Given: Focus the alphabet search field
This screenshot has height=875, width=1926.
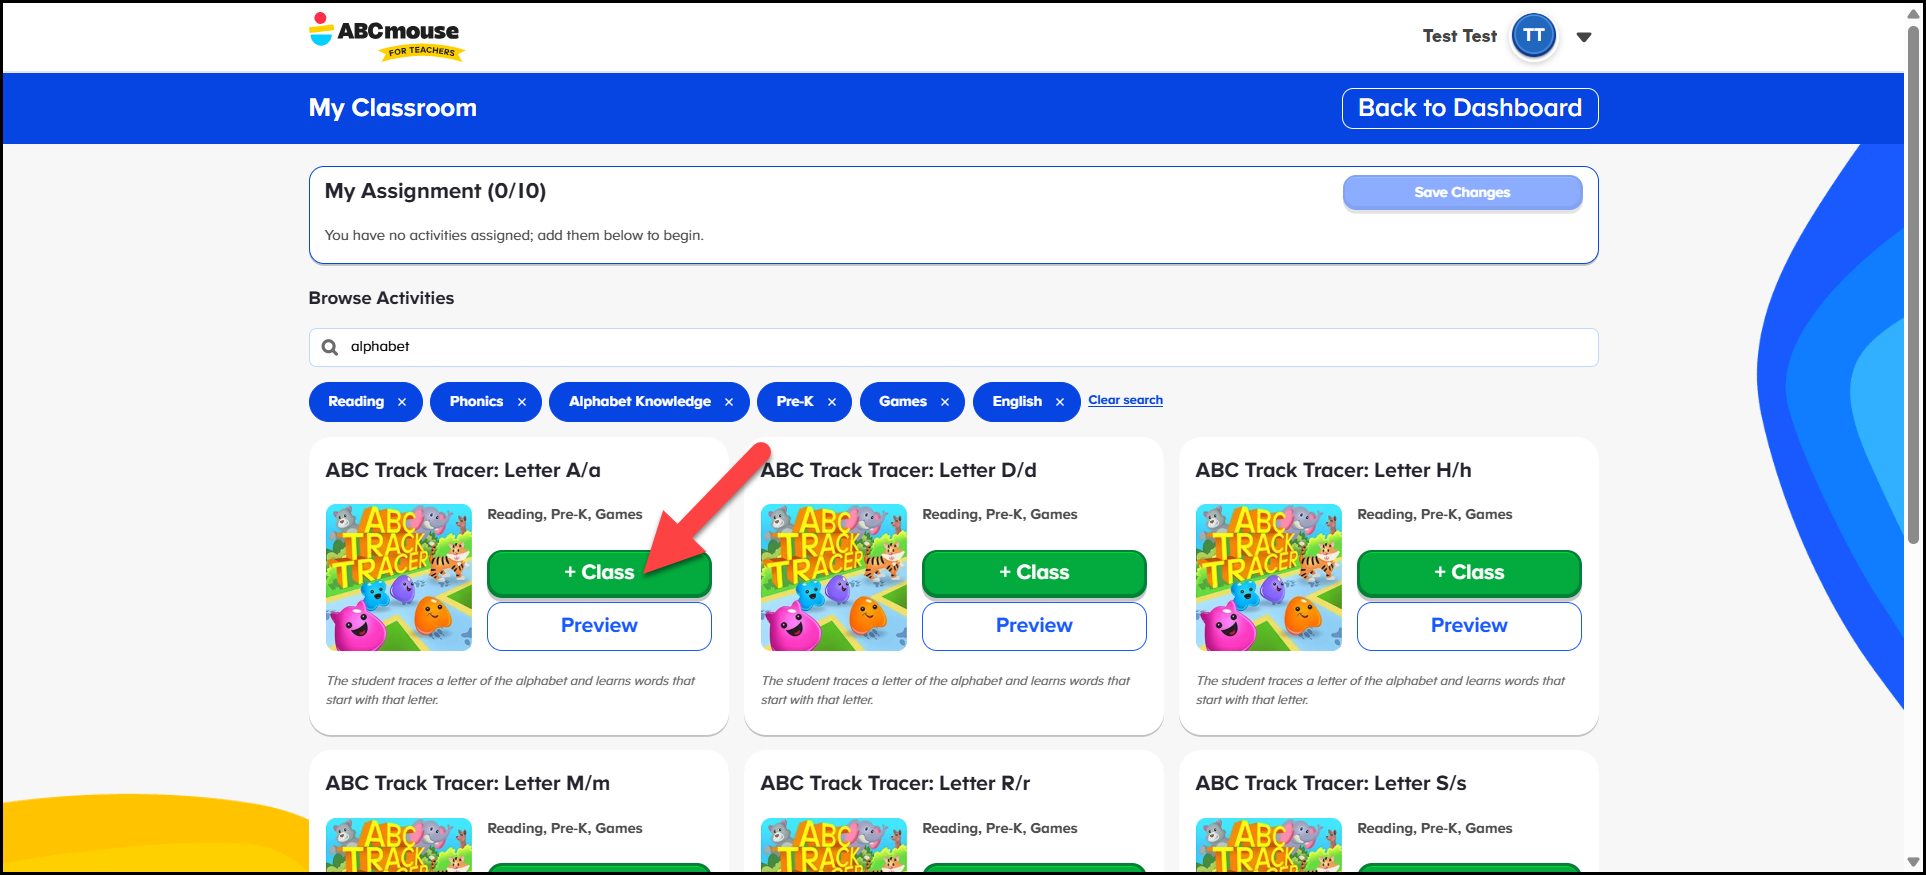Looking at the screenshot, I should (953, 347).
